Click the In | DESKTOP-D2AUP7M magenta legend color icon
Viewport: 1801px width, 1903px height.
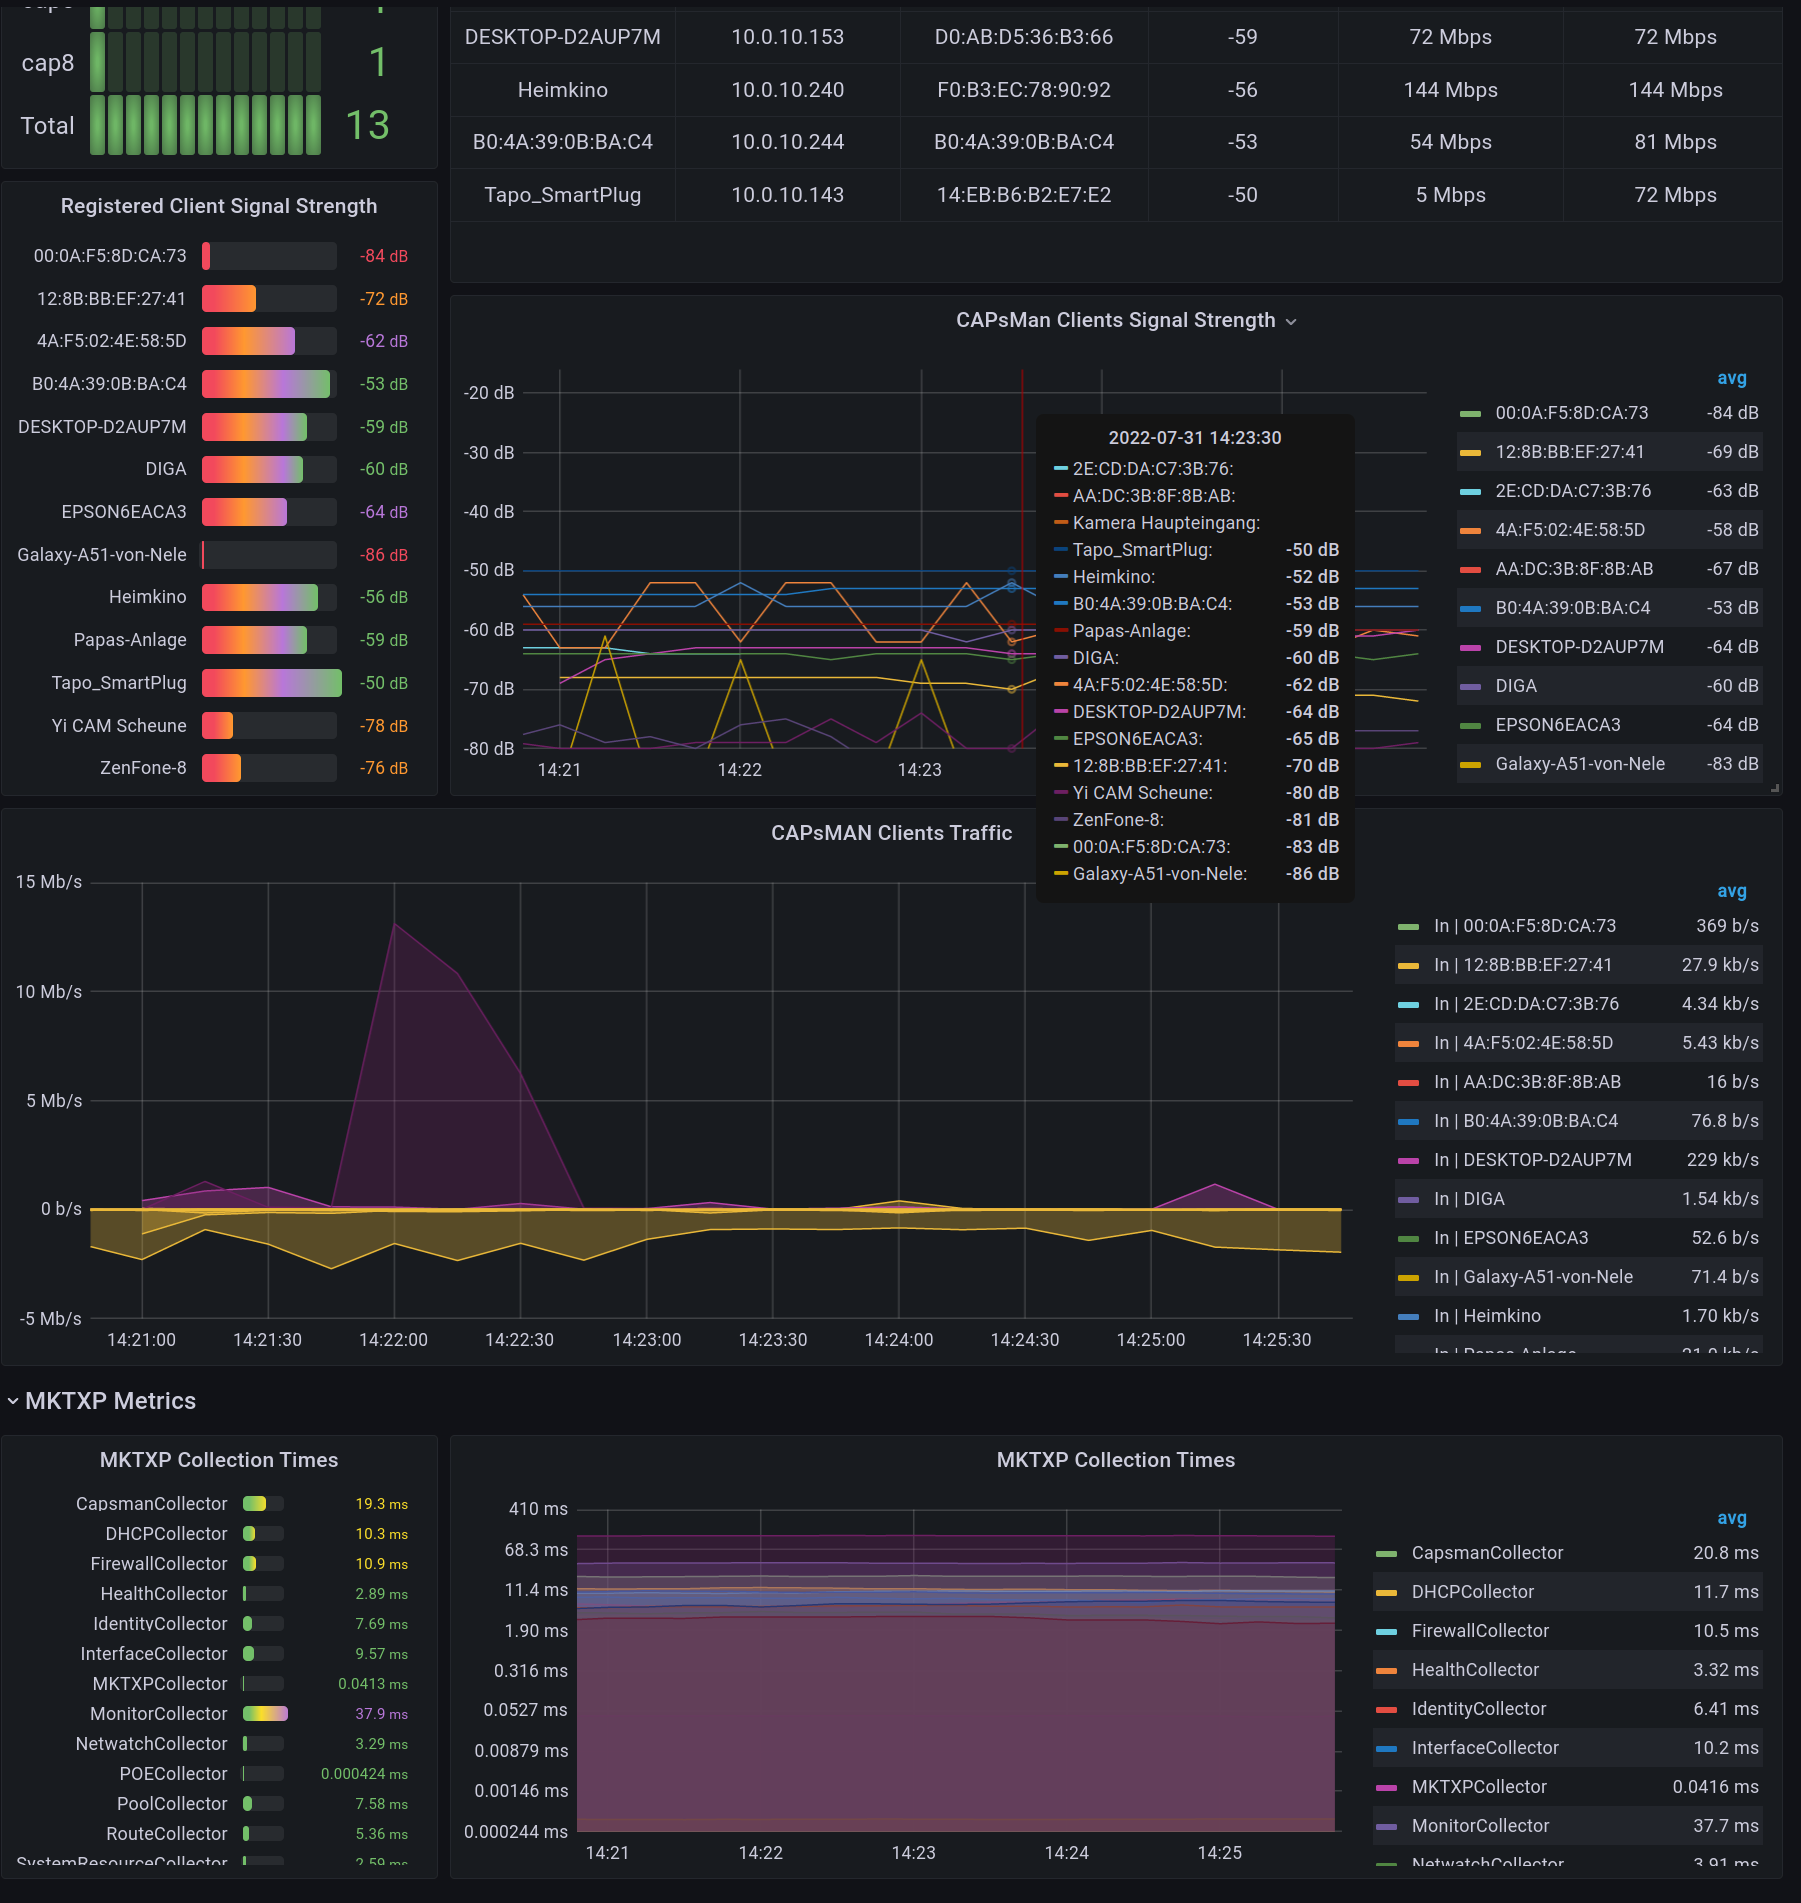point(1408,1161)
